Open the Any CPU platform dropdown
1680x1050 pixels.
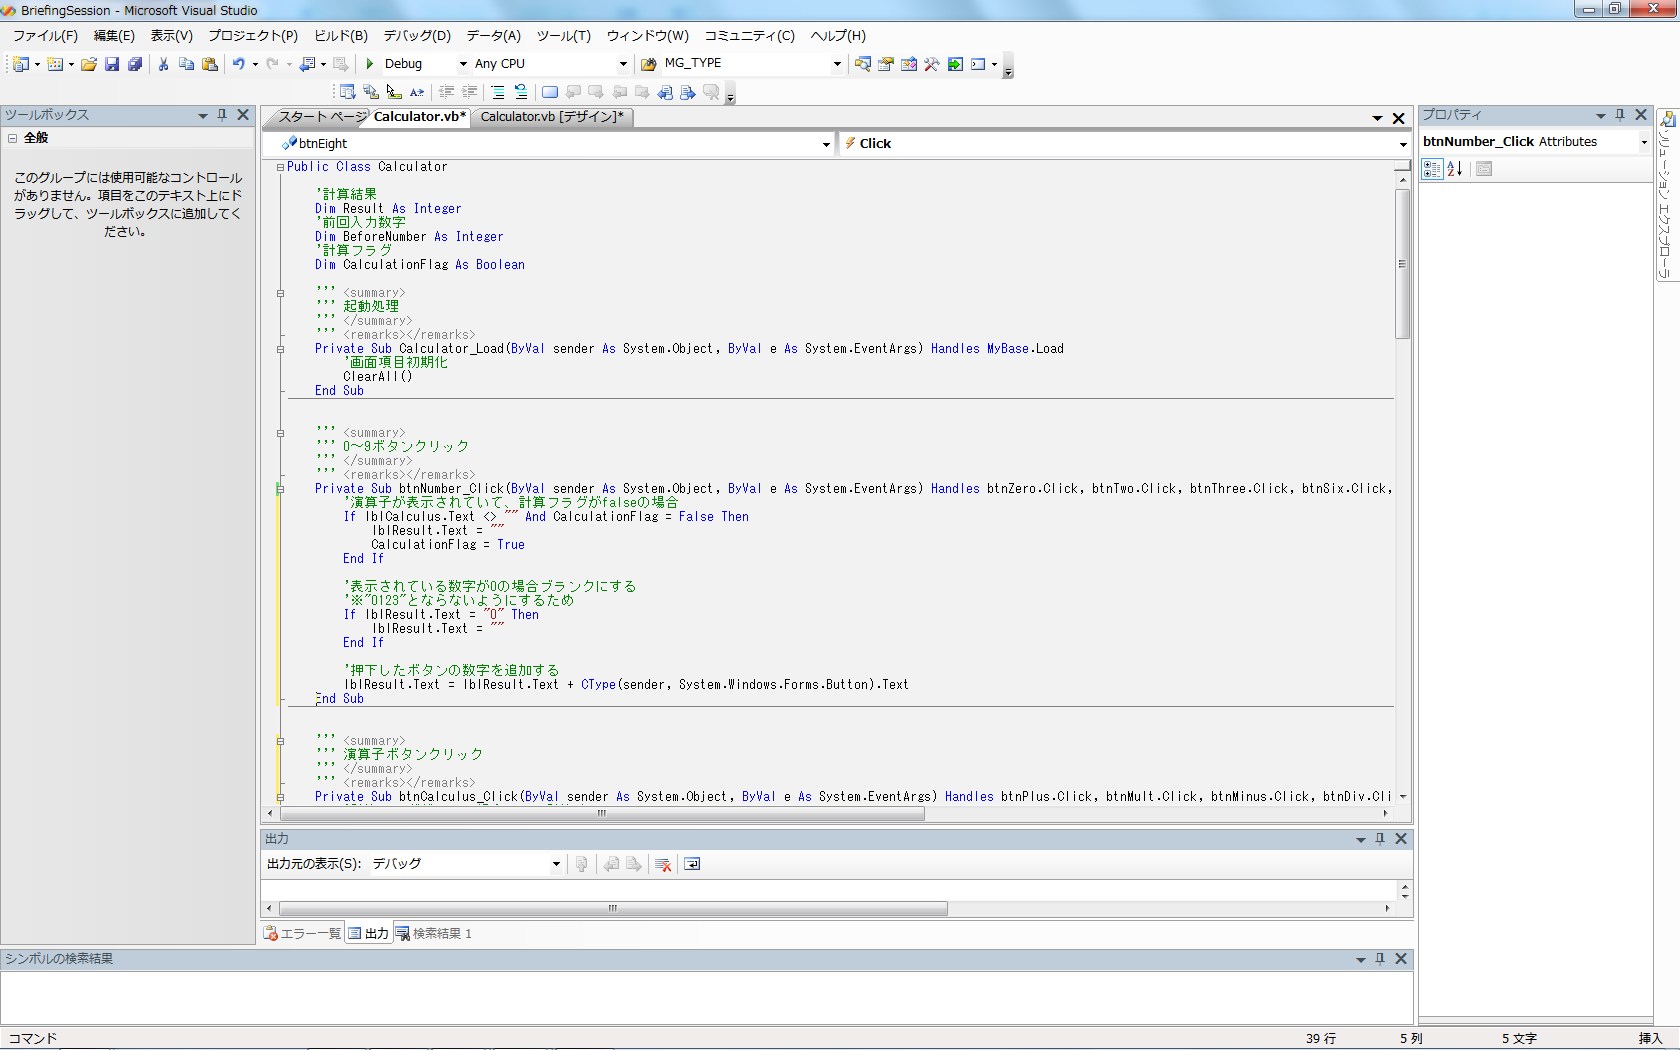[623, 64]
